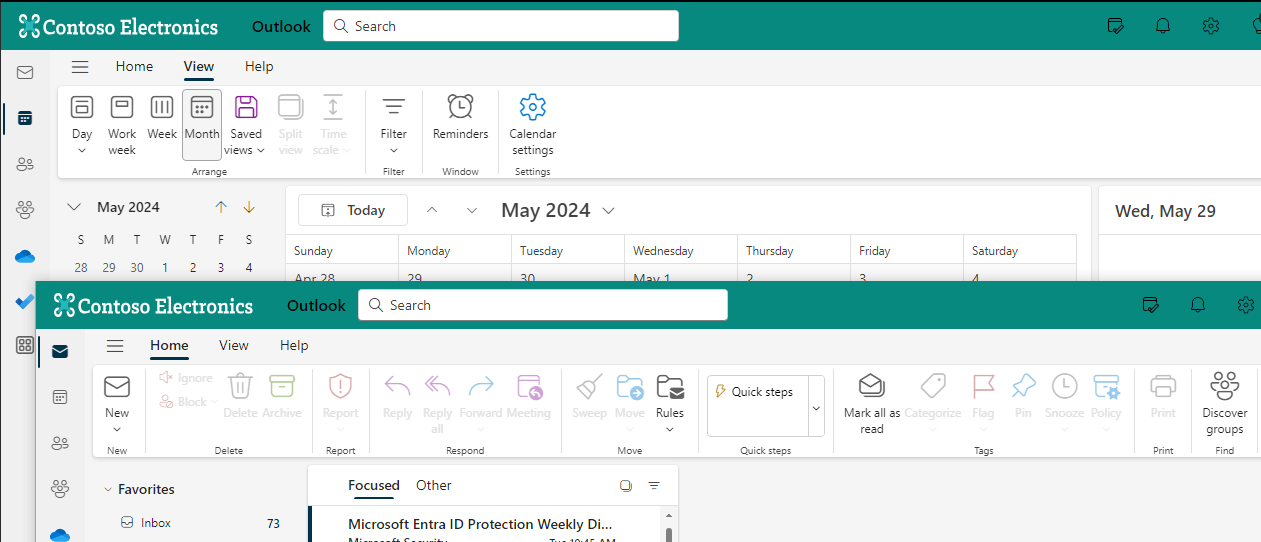1261x542 pixels.
Task: Select the Month view button
Action: point(202,125)
